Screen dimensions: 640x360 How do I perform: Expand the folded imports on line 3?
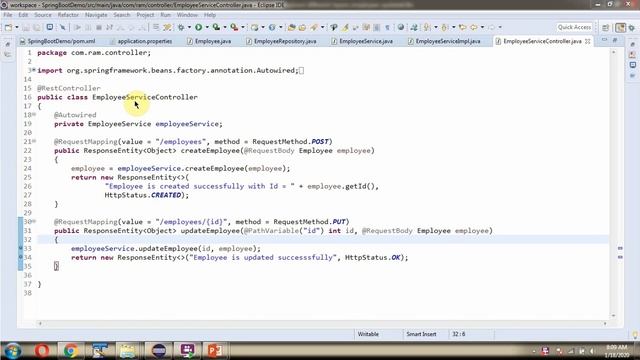(x=34, y=70)
